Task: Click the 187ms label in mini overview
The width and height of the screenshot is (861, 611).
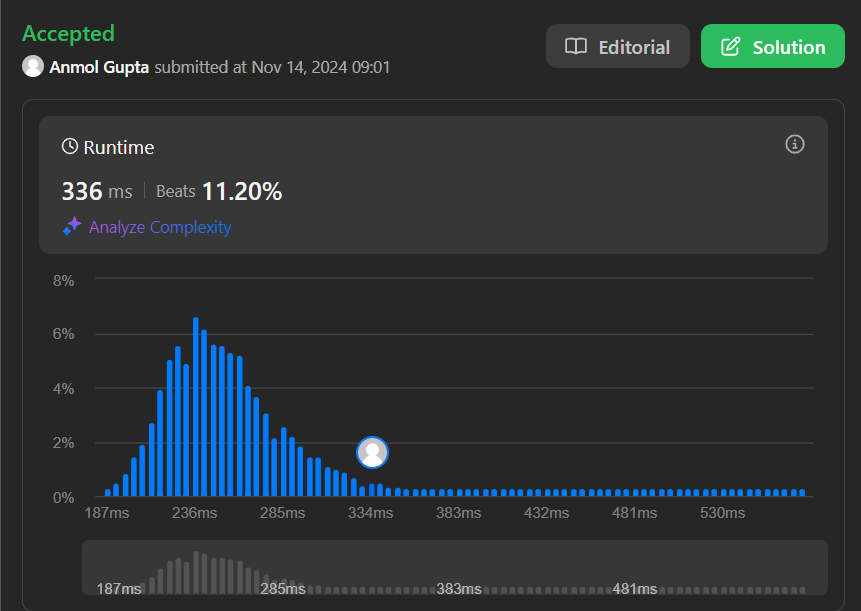Action: coord(119,589)
